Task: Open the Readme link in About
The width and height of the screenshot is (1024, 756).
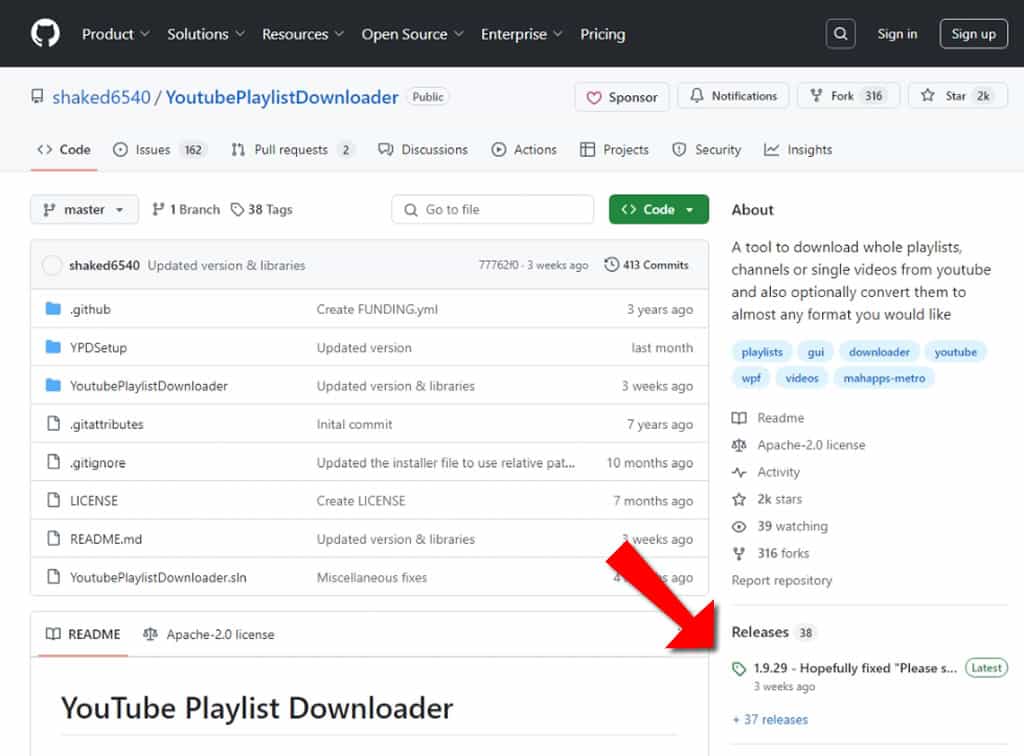Action: click(x=768, y=418)
